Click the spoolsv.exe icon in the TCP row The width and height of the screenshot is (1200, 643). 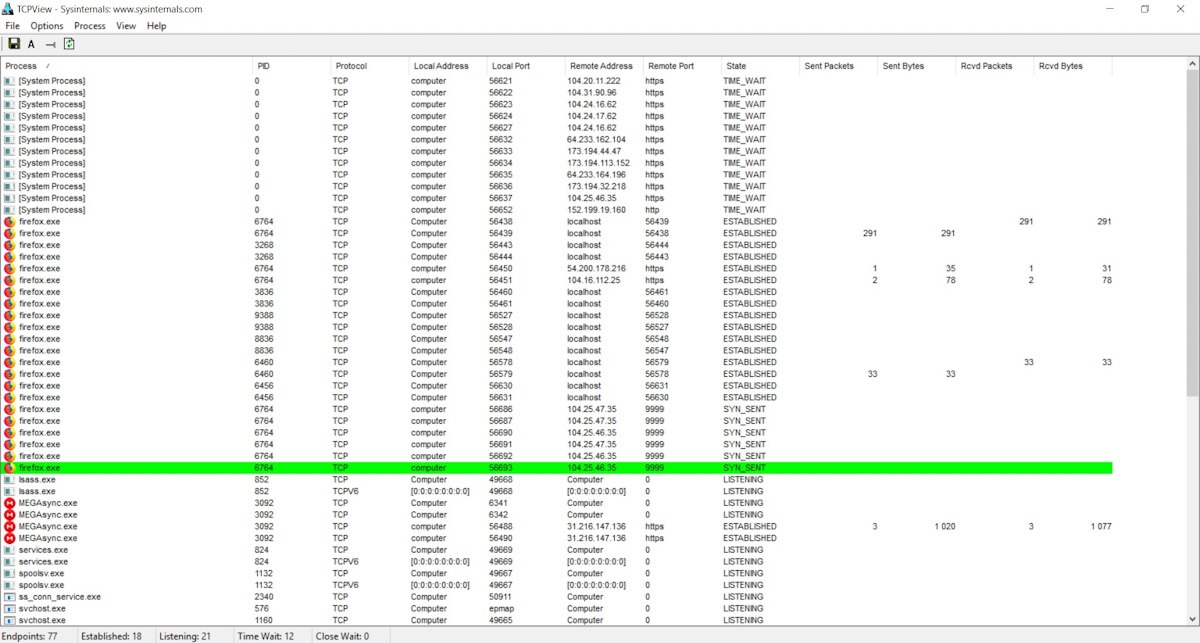9,574
